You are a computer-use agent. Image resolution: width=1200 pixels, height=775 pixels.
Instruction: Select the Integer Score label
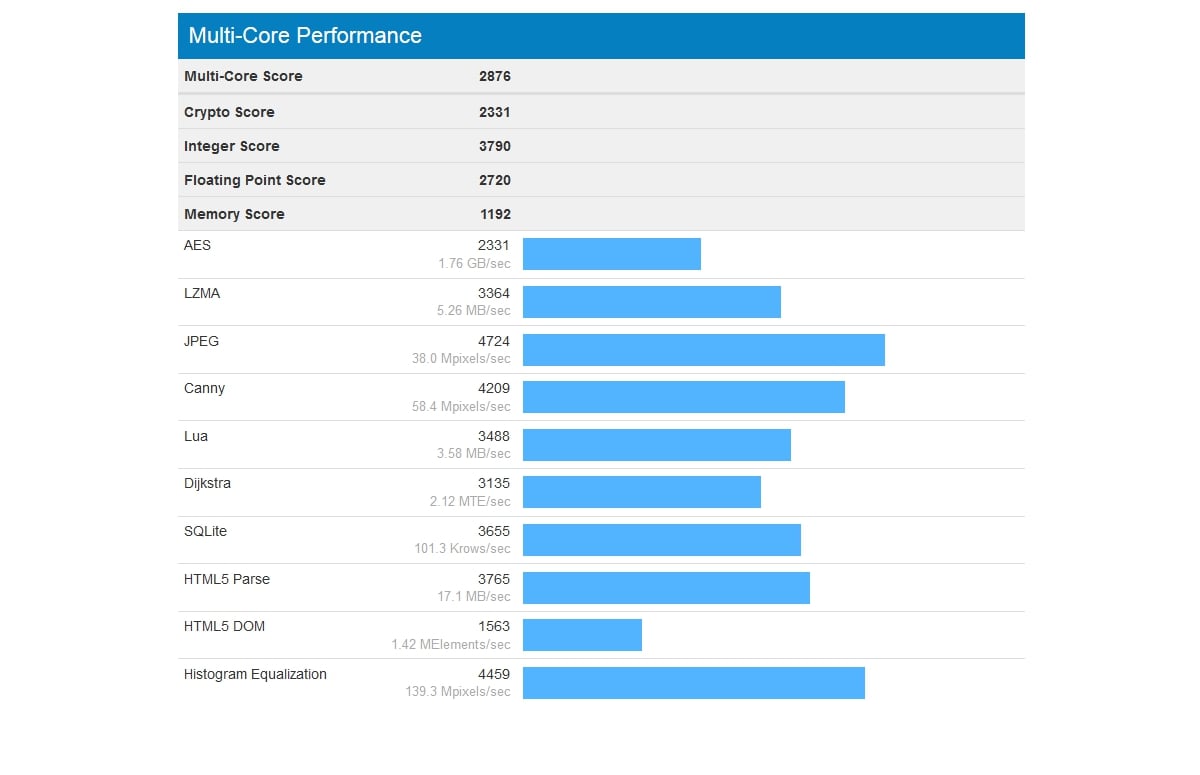click(x=231, y=146)
